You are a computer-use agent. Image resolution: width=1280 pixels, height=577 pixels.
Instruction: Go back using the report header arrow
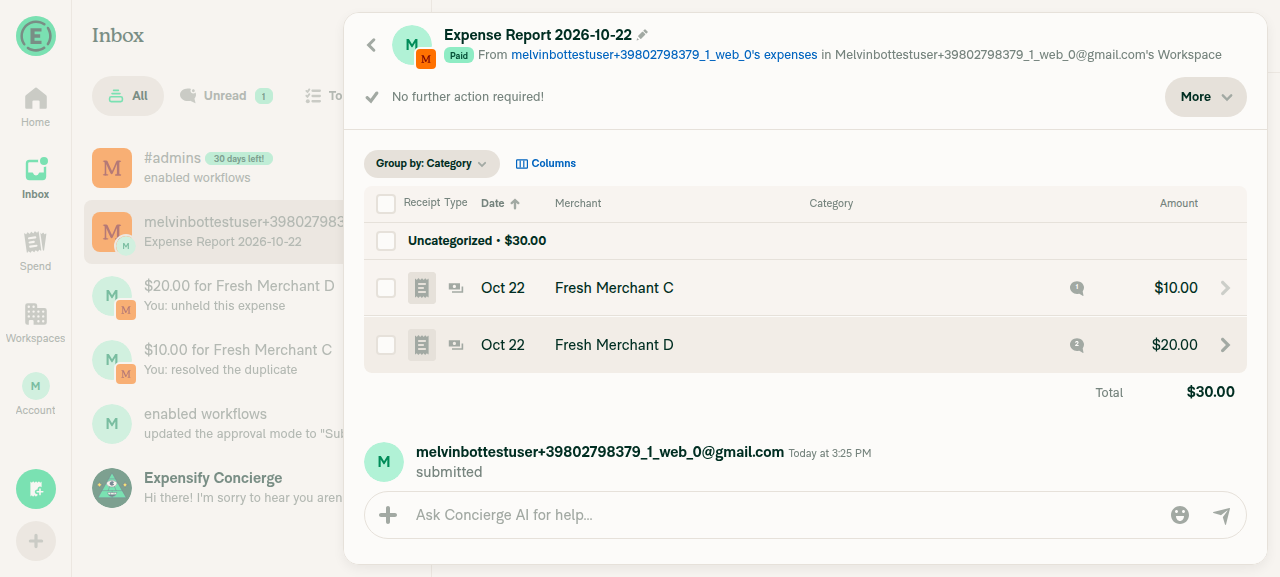[x=371, y=45]
